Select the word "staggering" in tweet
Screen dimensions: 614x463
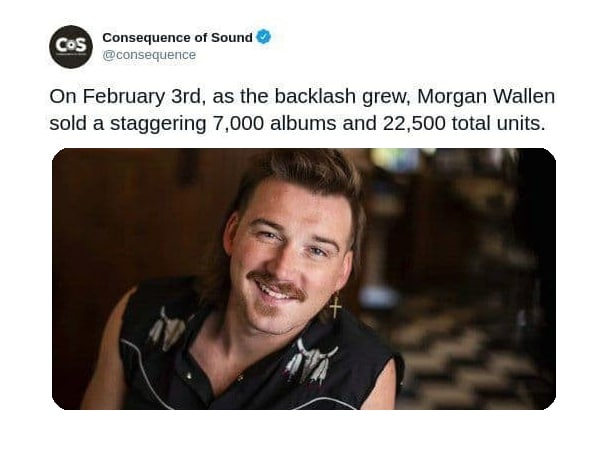coord(158,124)
